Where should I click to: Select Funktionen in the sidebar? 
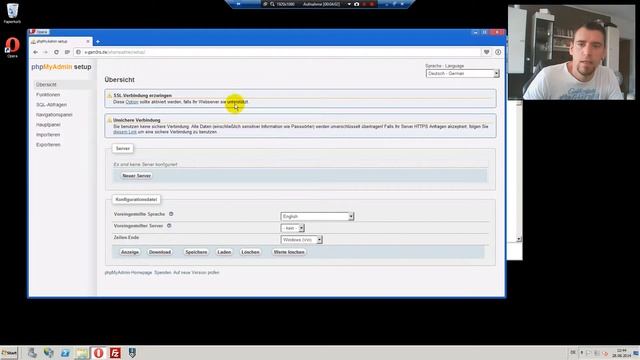click(48, 95)
